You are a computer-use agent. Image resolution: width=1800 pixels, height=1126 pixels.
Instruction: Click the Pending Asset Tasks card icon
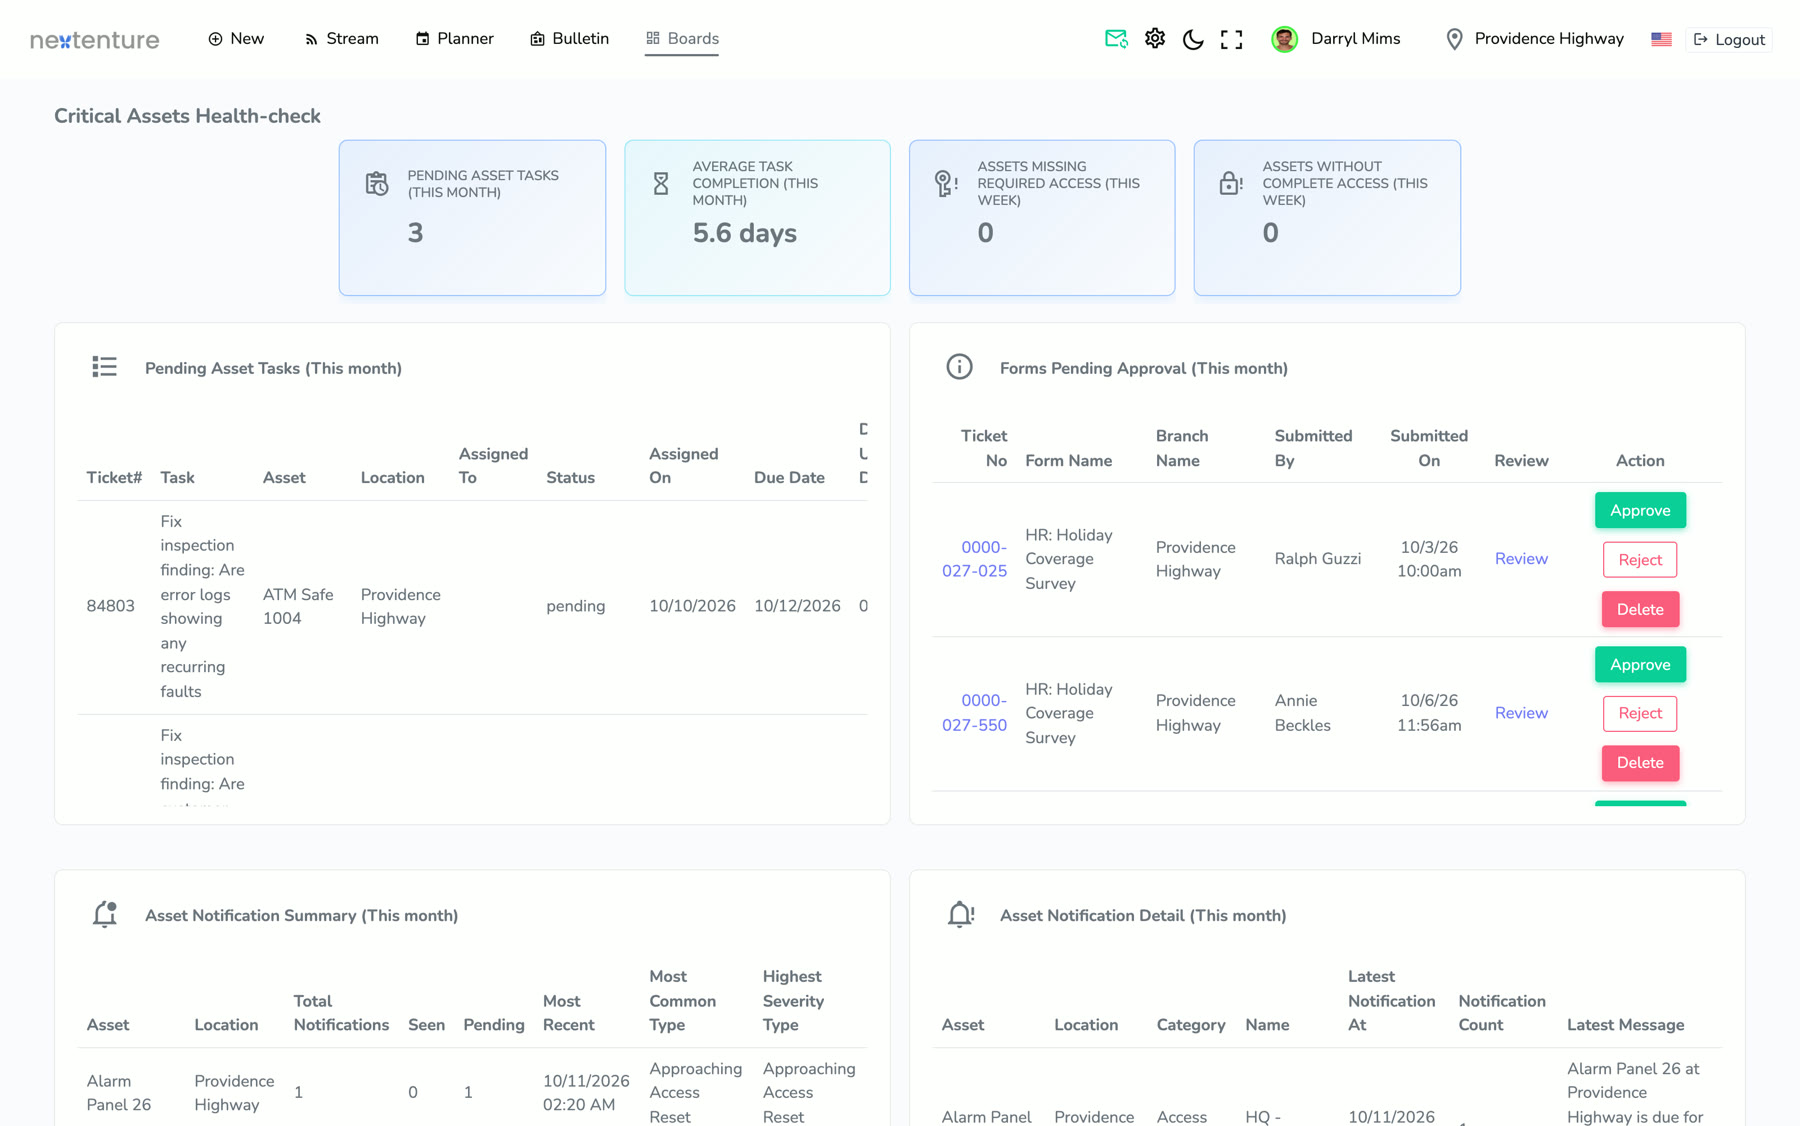[x=377, y=184]
